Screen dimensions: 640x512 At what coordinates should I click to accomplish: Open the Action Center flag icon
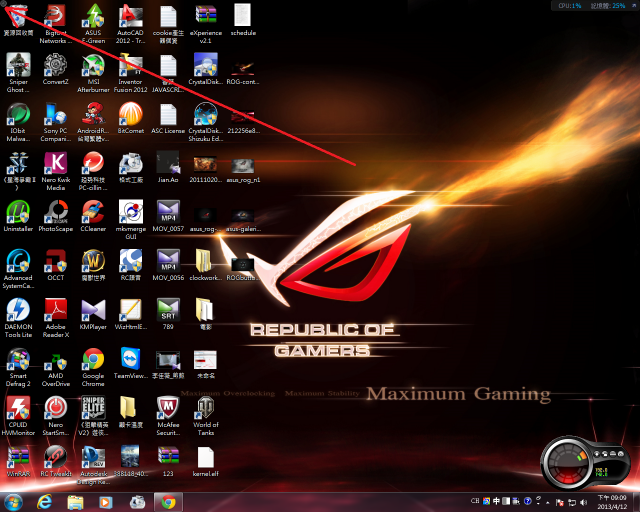[560, 503]
